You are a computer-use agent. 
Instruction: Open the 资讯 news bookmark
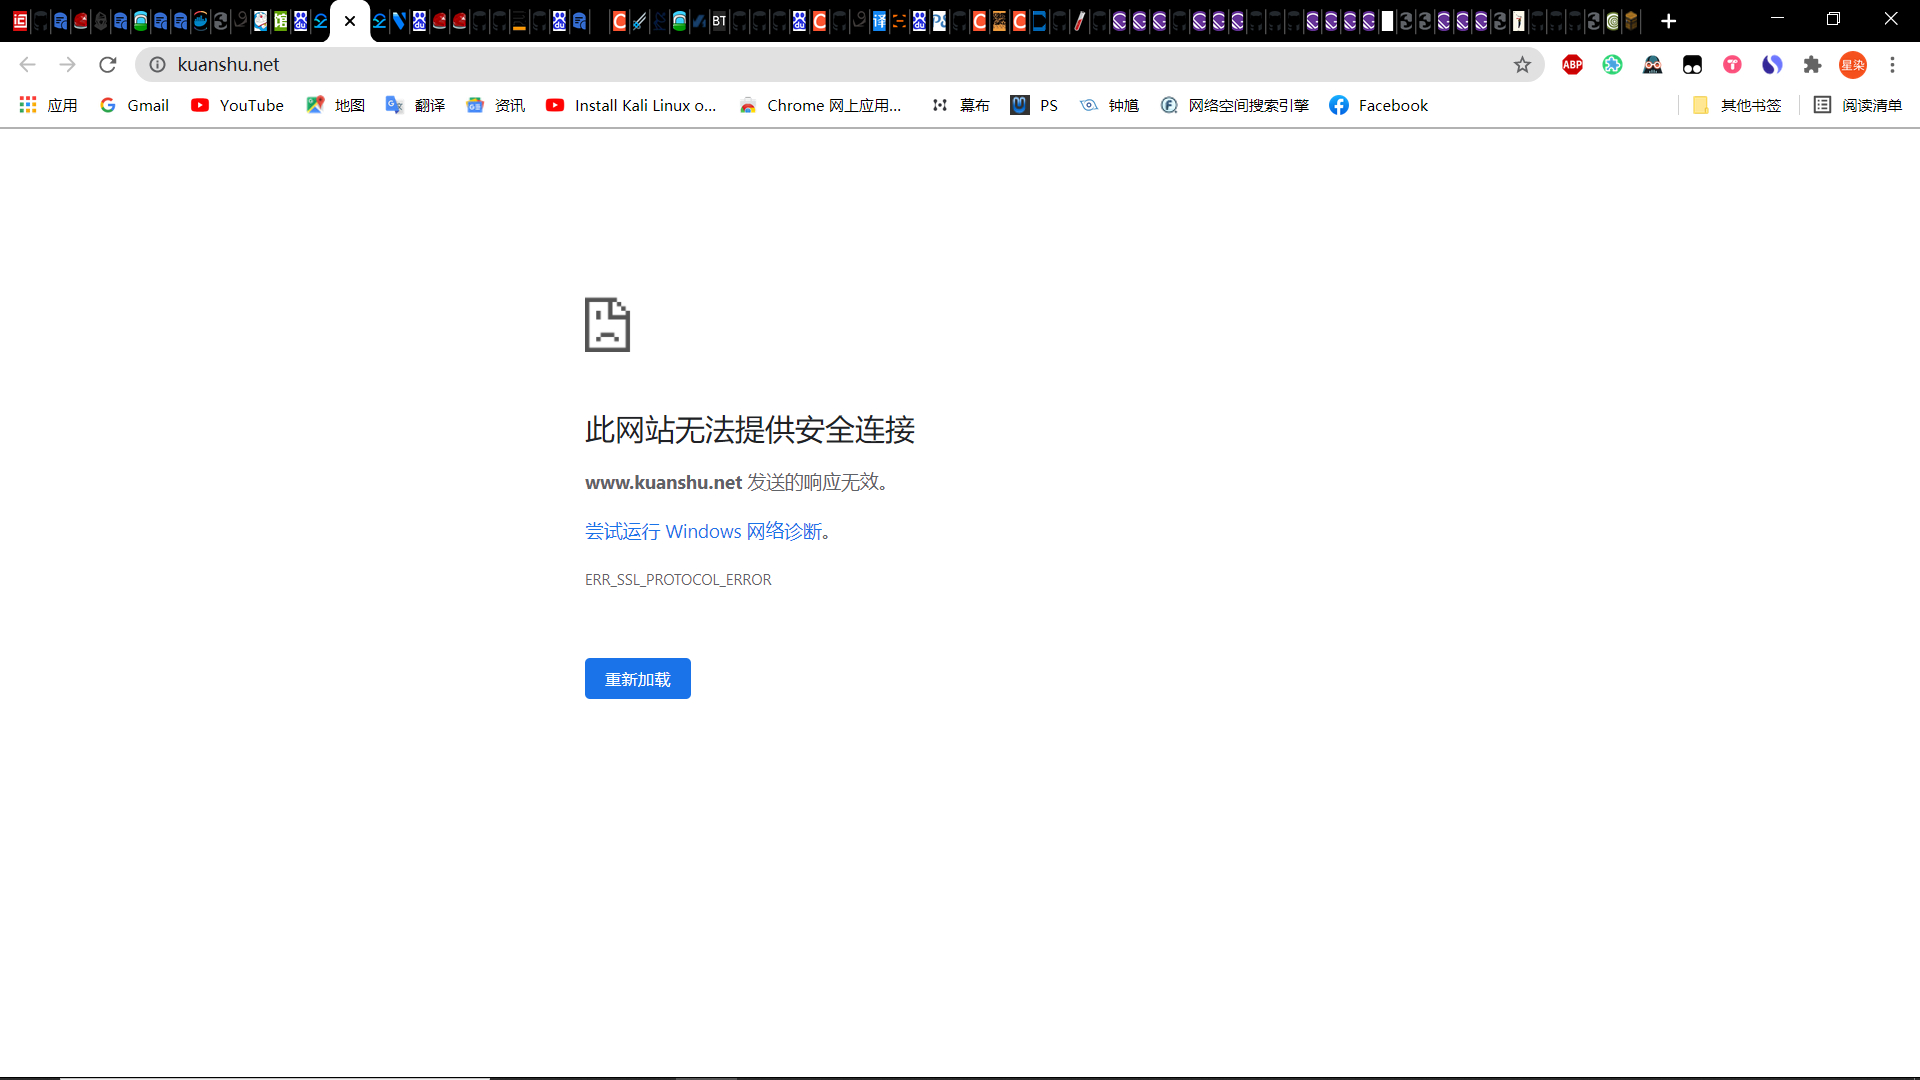pos(495,105)
